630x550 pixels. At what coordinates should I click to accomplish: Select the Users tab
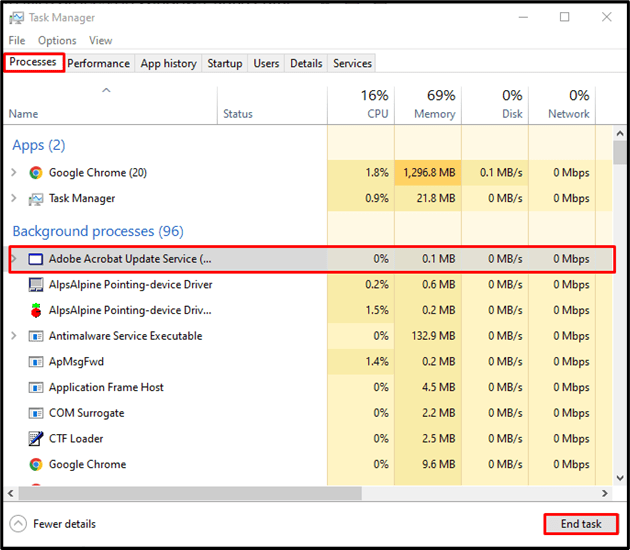[266, 63]
